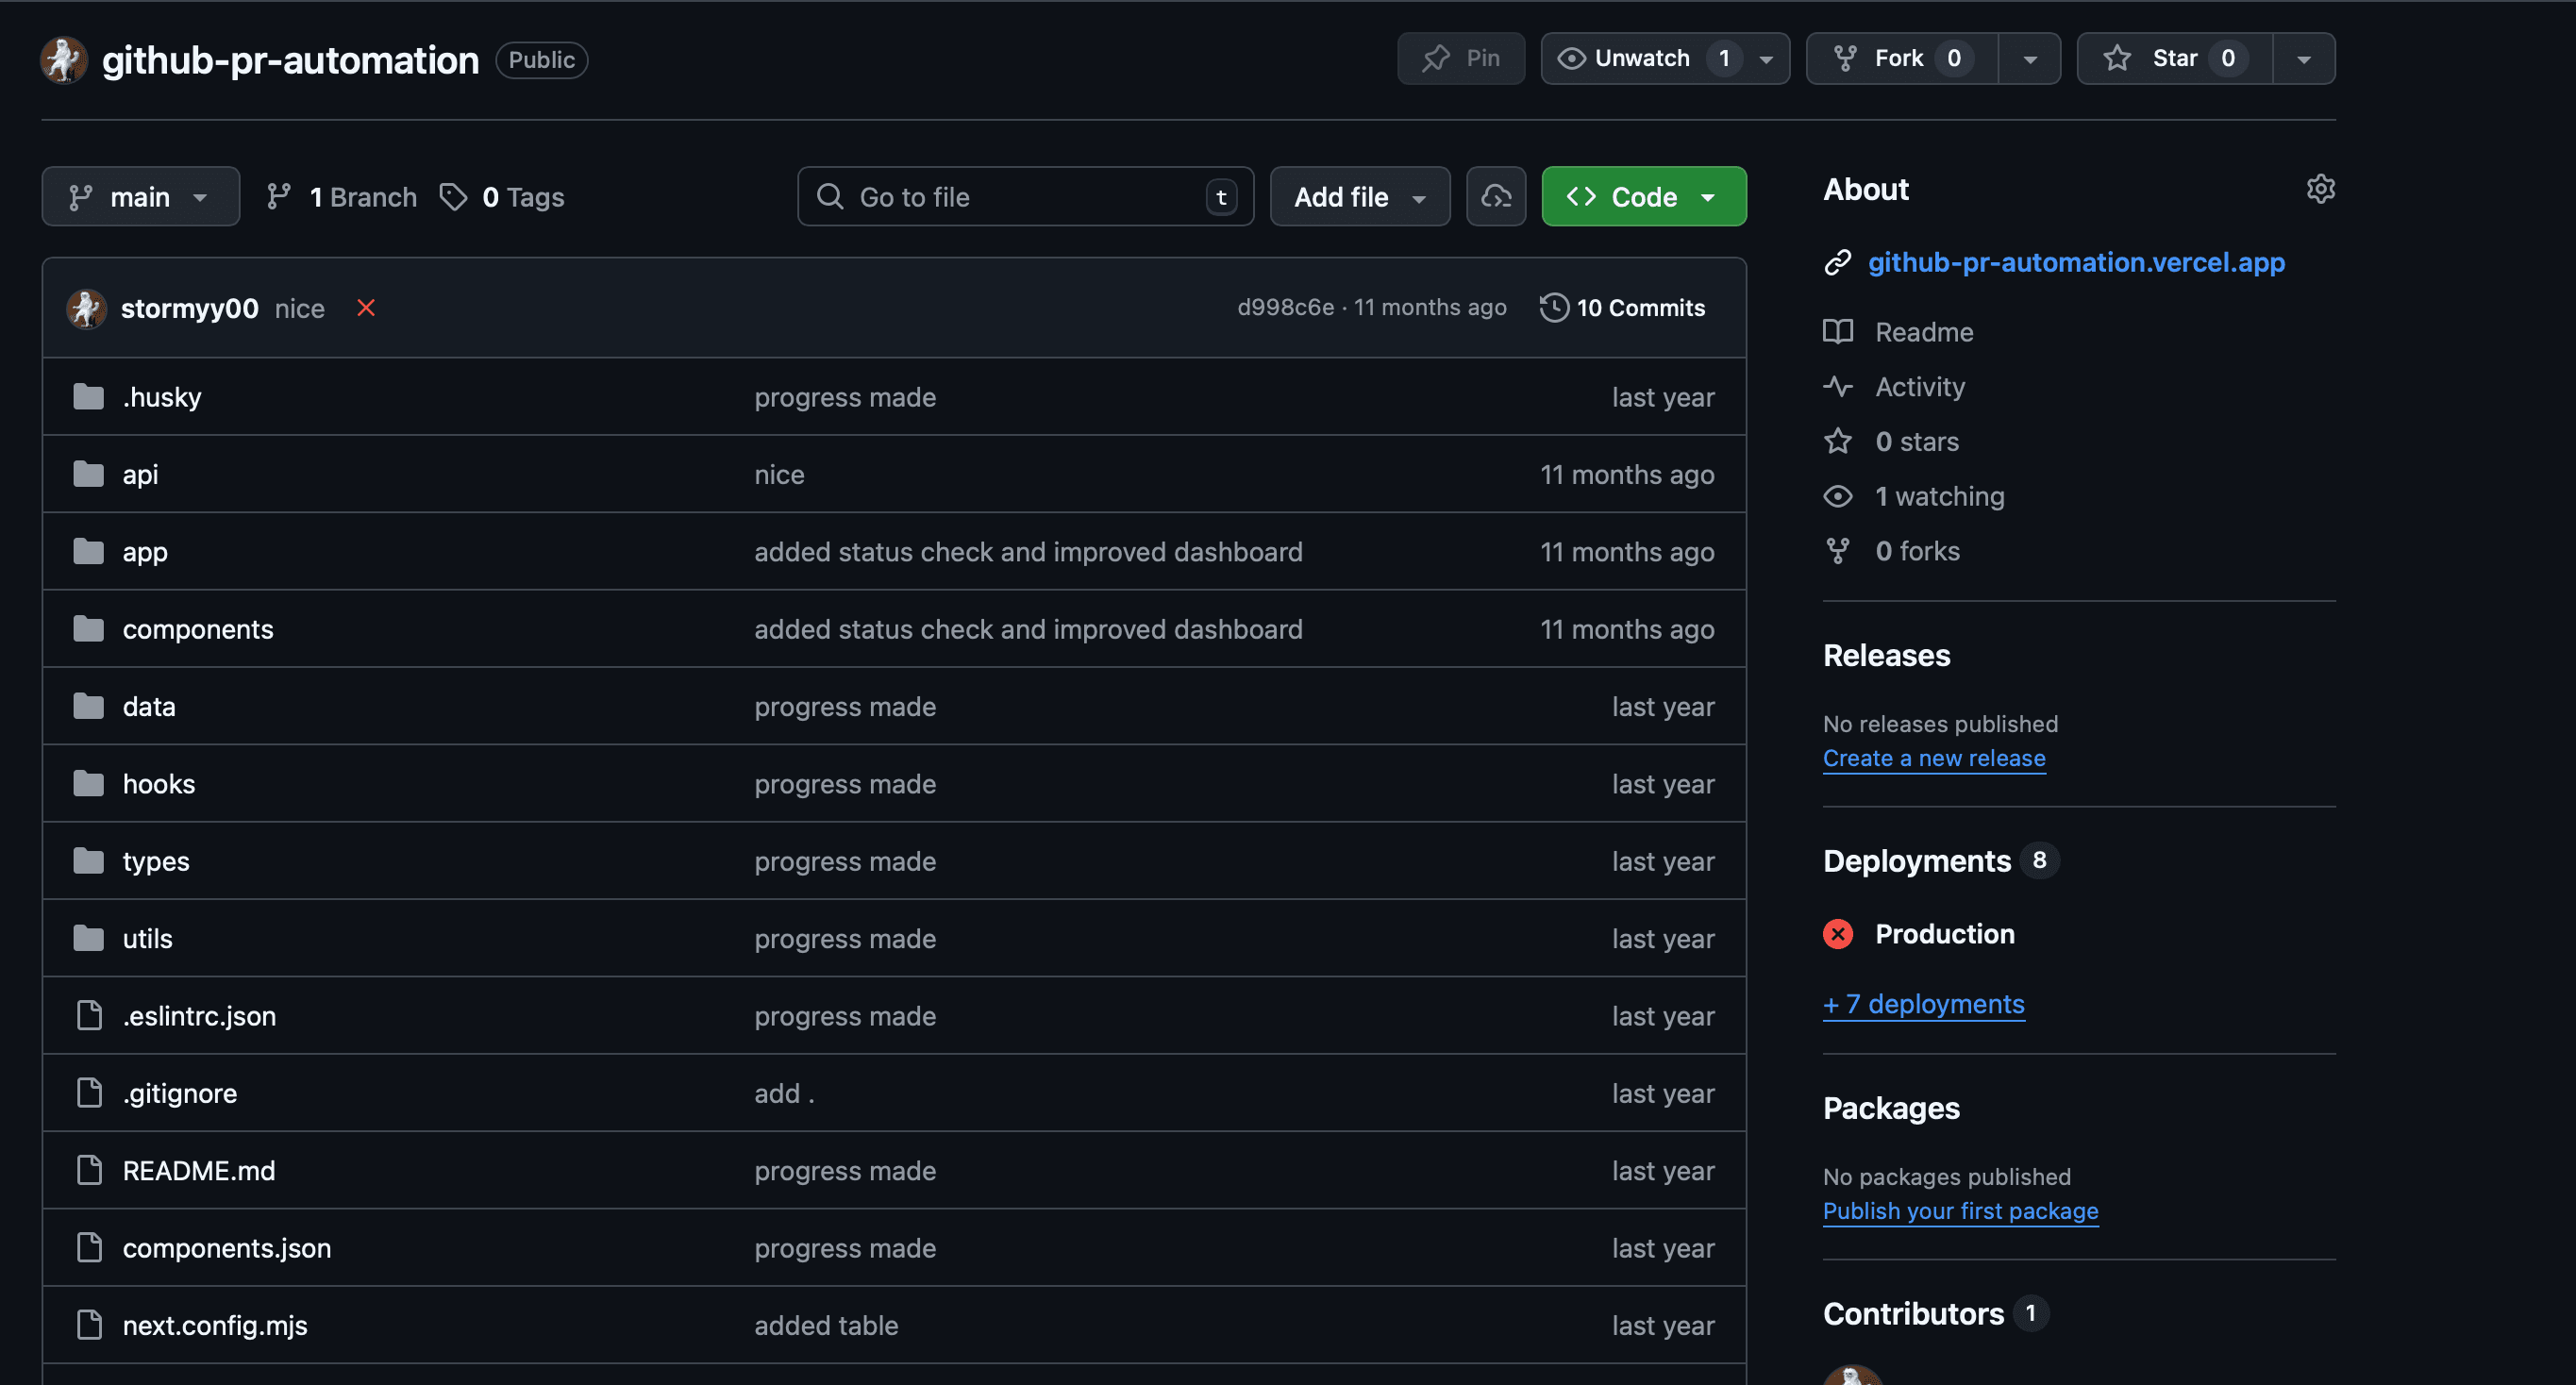Image resolution: width=2576 pixels, height=1385 pixels.
Task: Open the .husky folder
Action: click(x=162, y=397)
